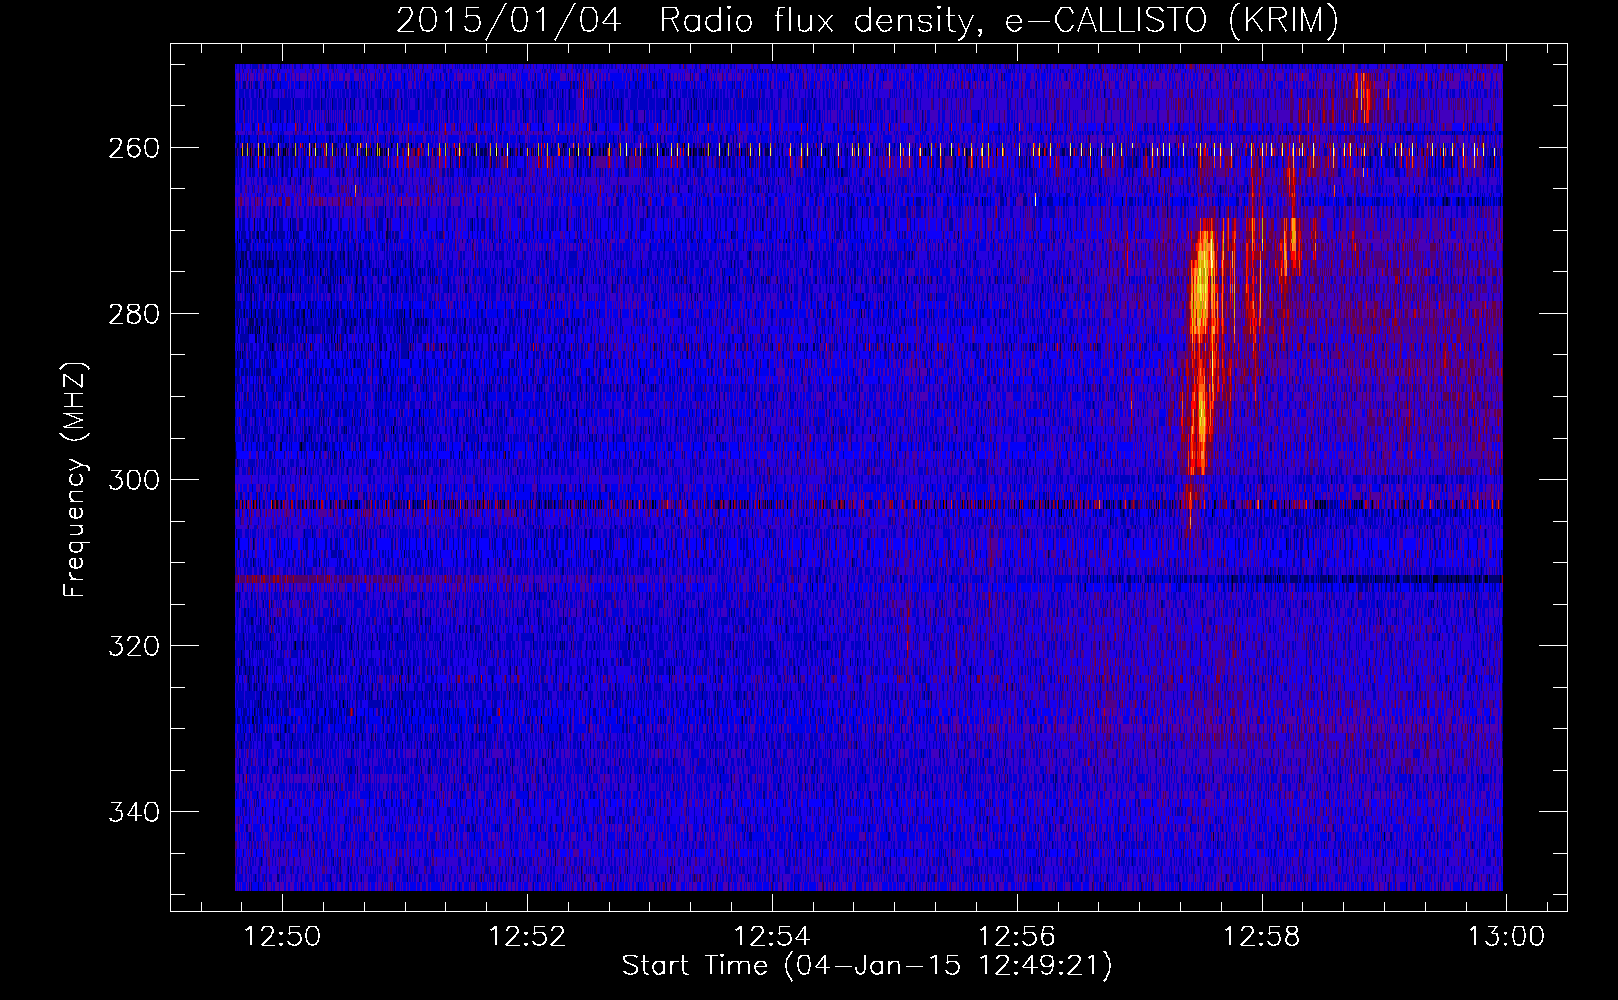This screenshot has width=1618, height=1000.
Task: Click the plot title 'Radio flux density, e-CALLISTO (KRIM)'
Action: pyautogui.click(x=998, y=21)
